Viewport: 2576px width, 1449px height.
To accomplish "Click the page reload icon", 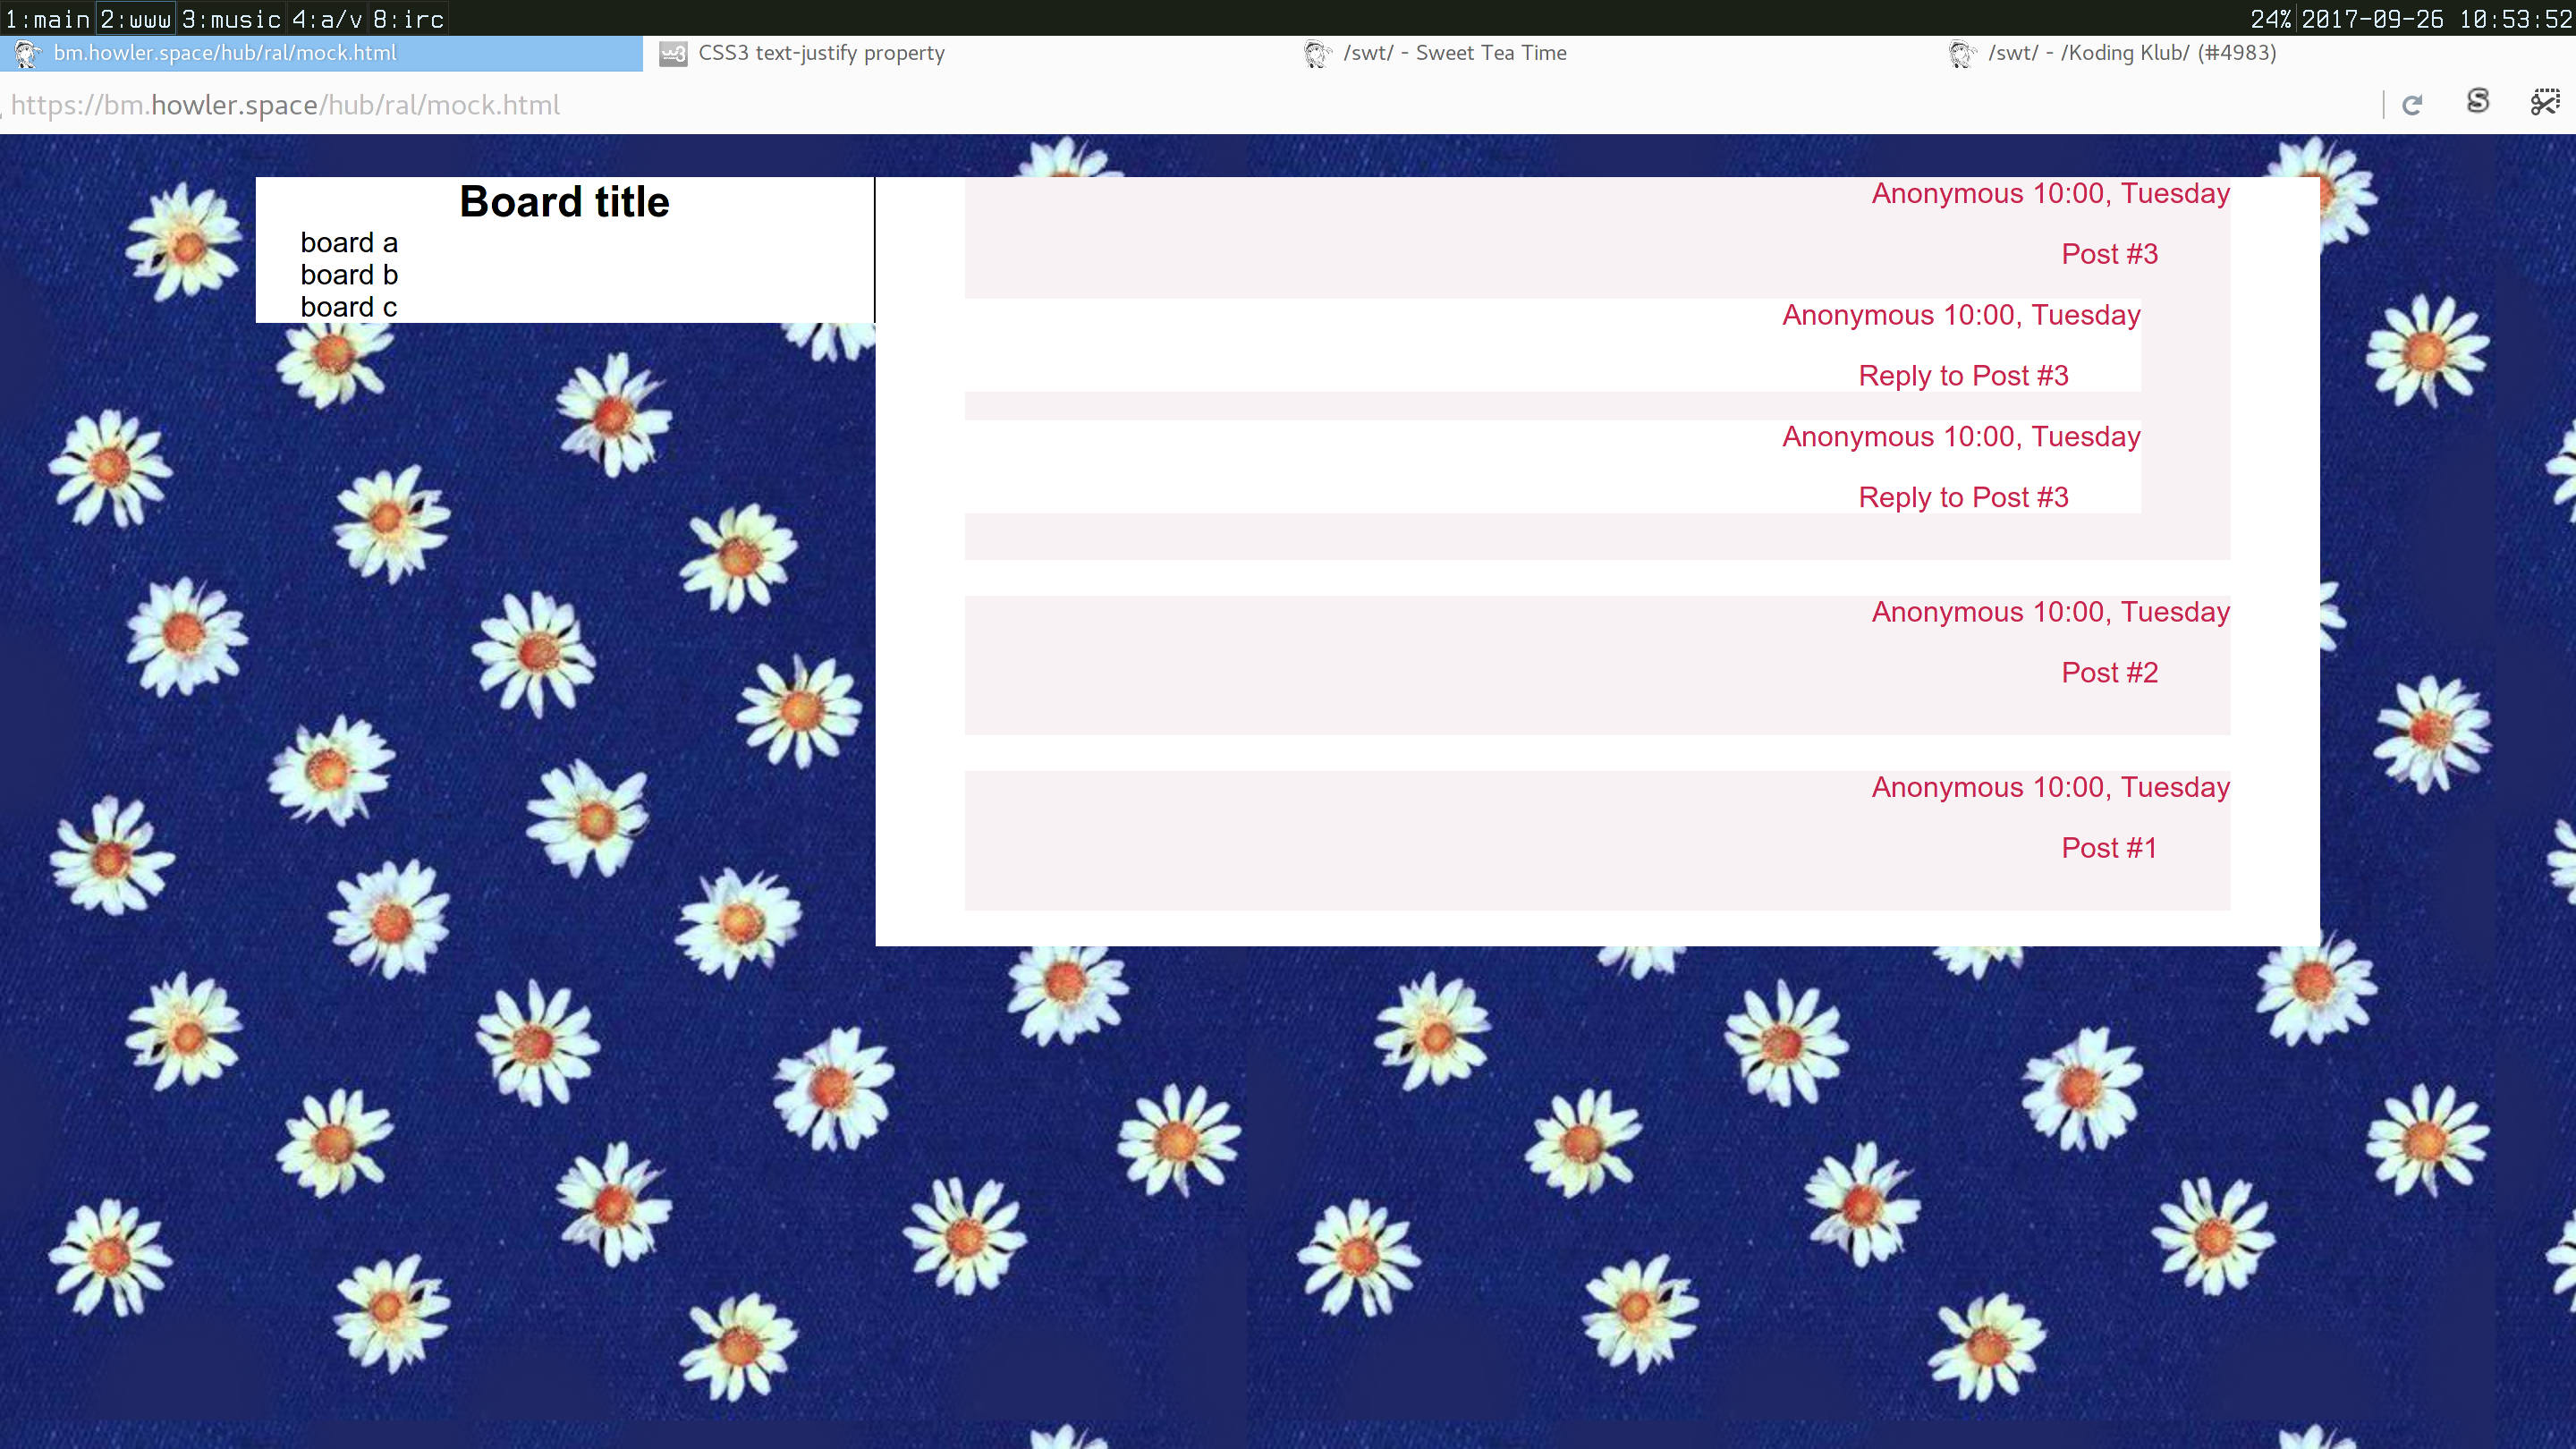I will click(2412, 105).
